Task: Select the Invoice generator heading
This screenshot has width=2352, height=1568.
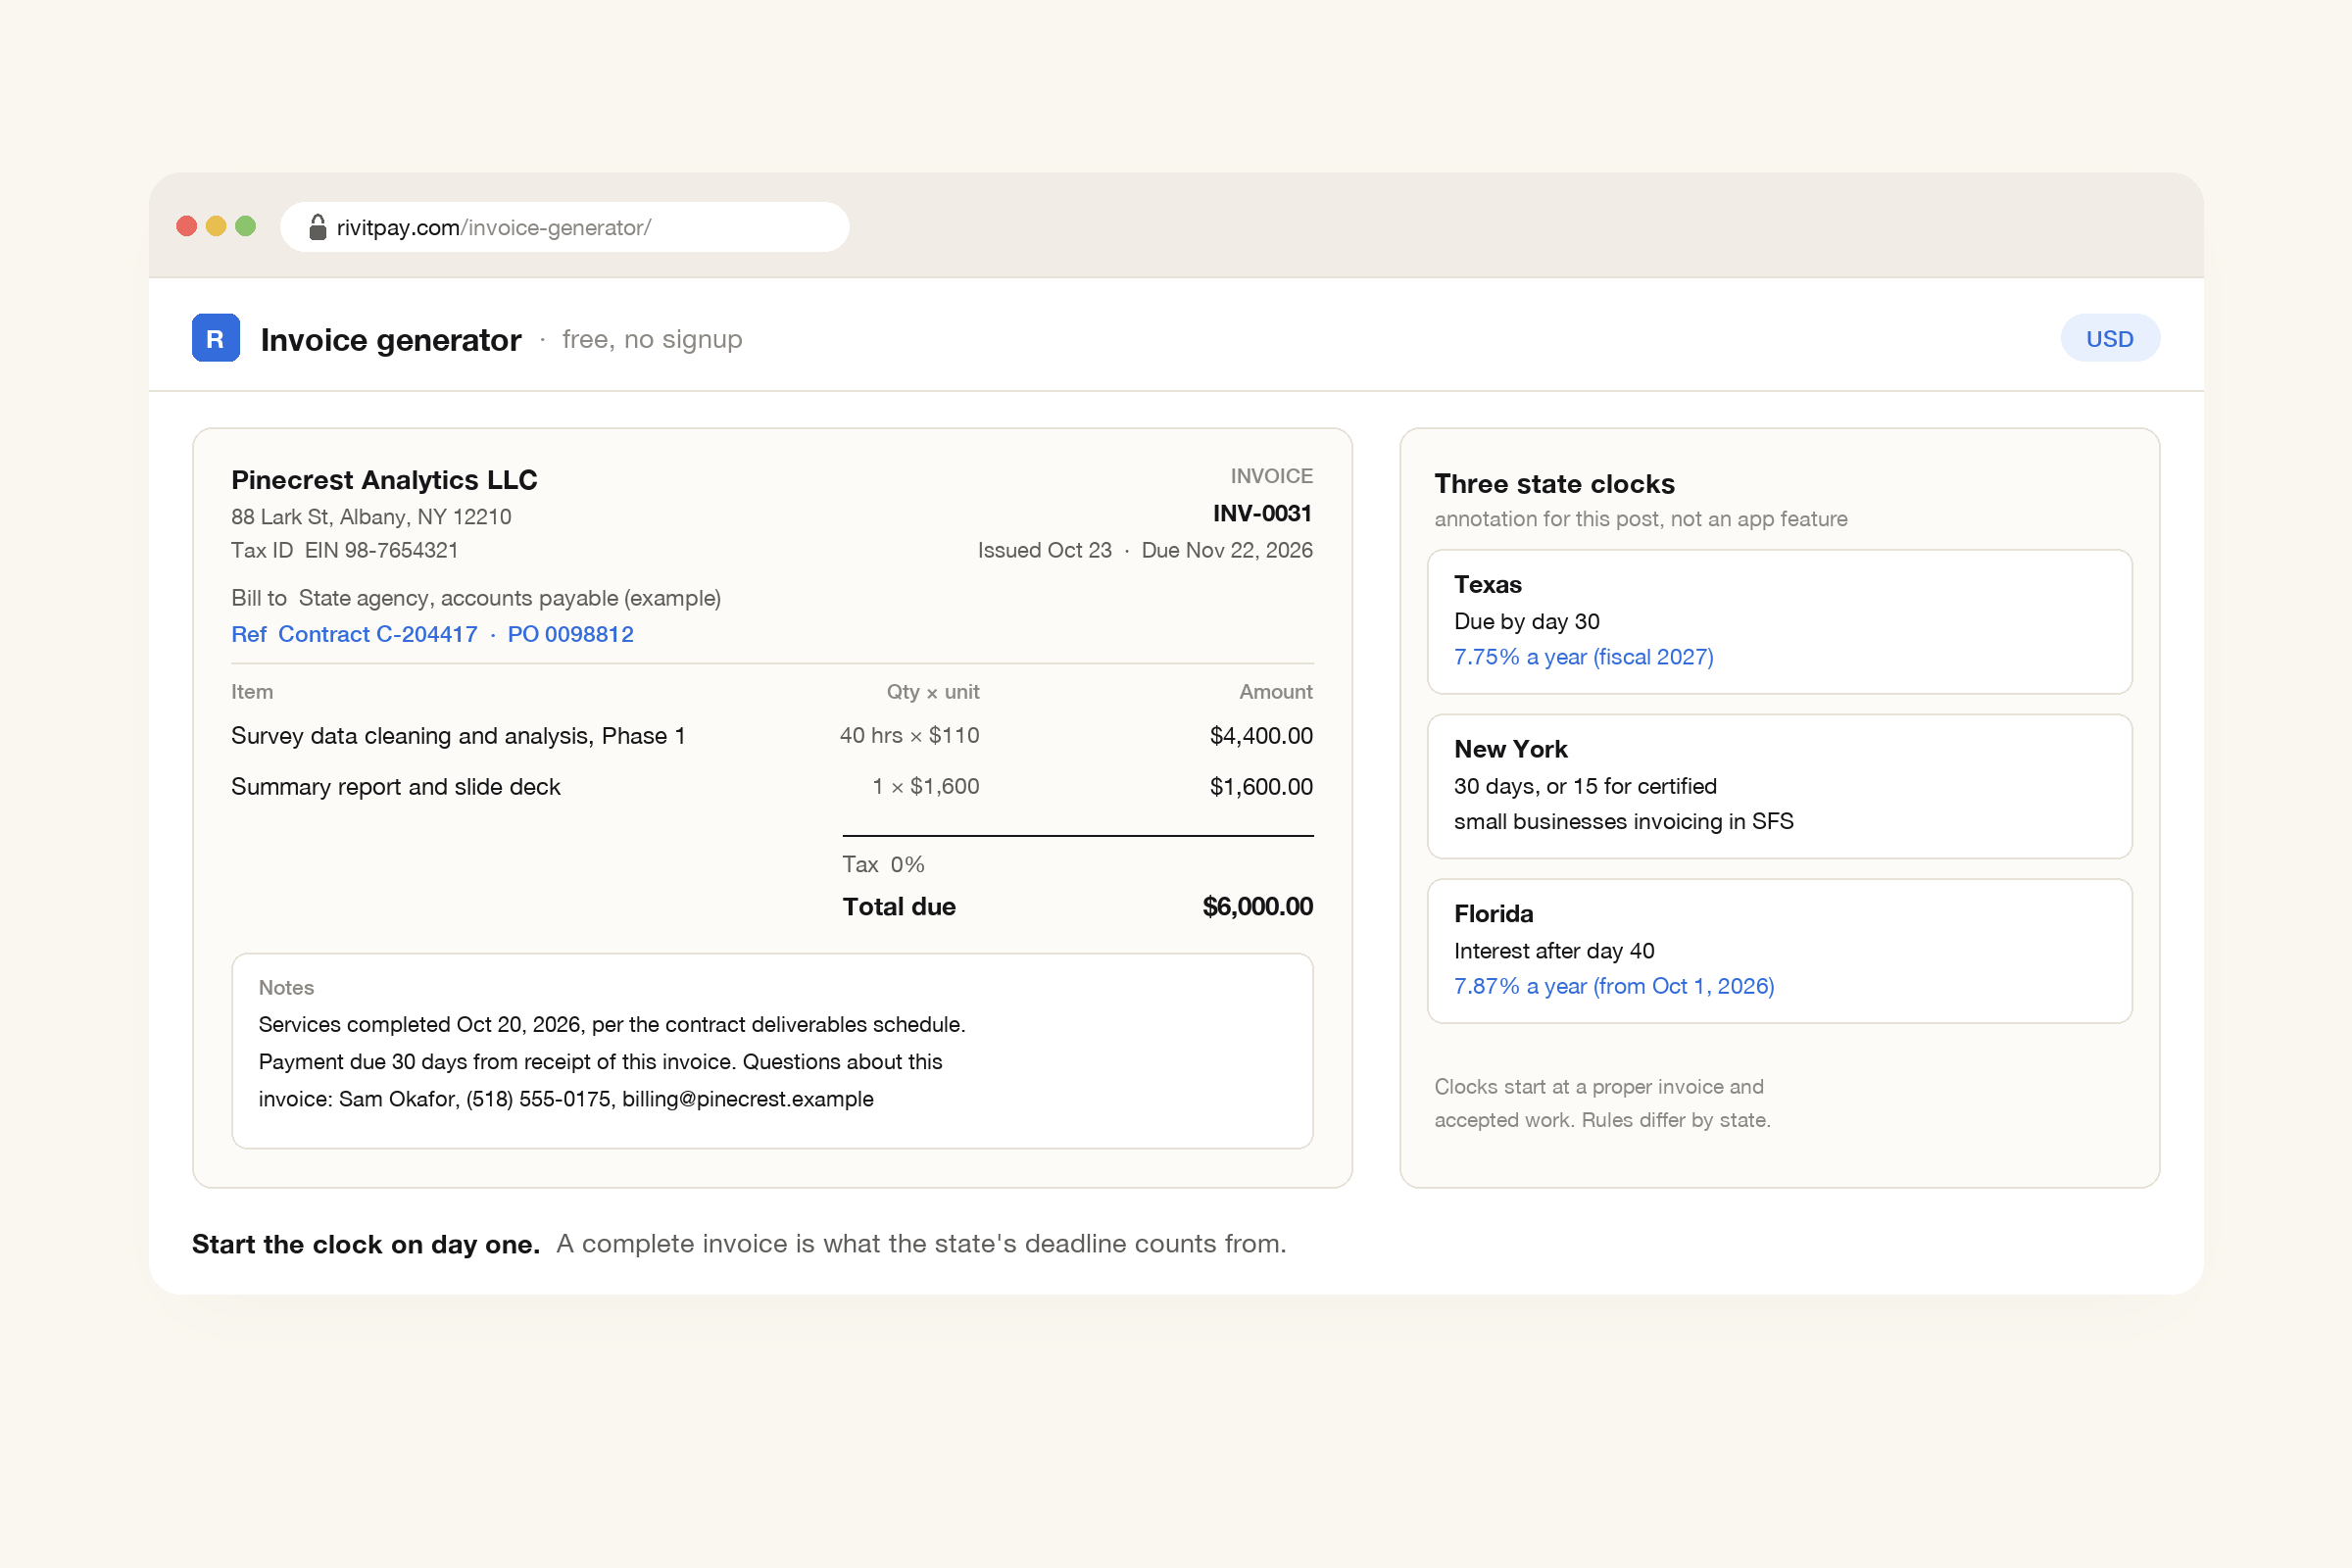Action: click(x=391, y=340)
